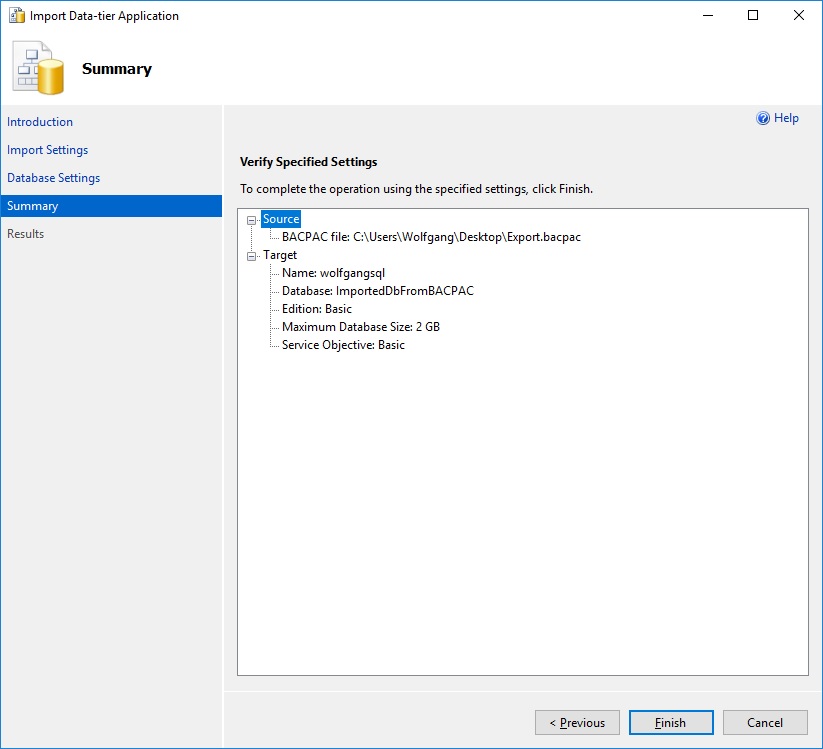Screen dimensions: 823x749
Task: Select Maximum Database Size: 2 GB entry
Action: coord(360,327)
